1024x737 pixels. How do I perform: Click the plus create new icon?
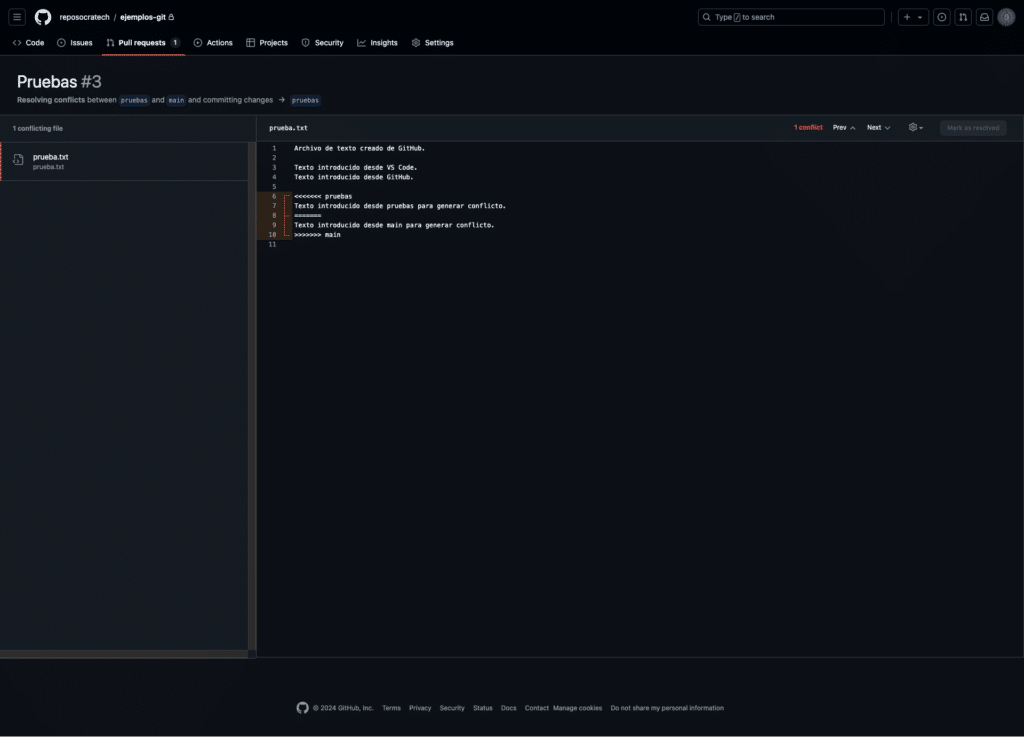coord(907,17)
